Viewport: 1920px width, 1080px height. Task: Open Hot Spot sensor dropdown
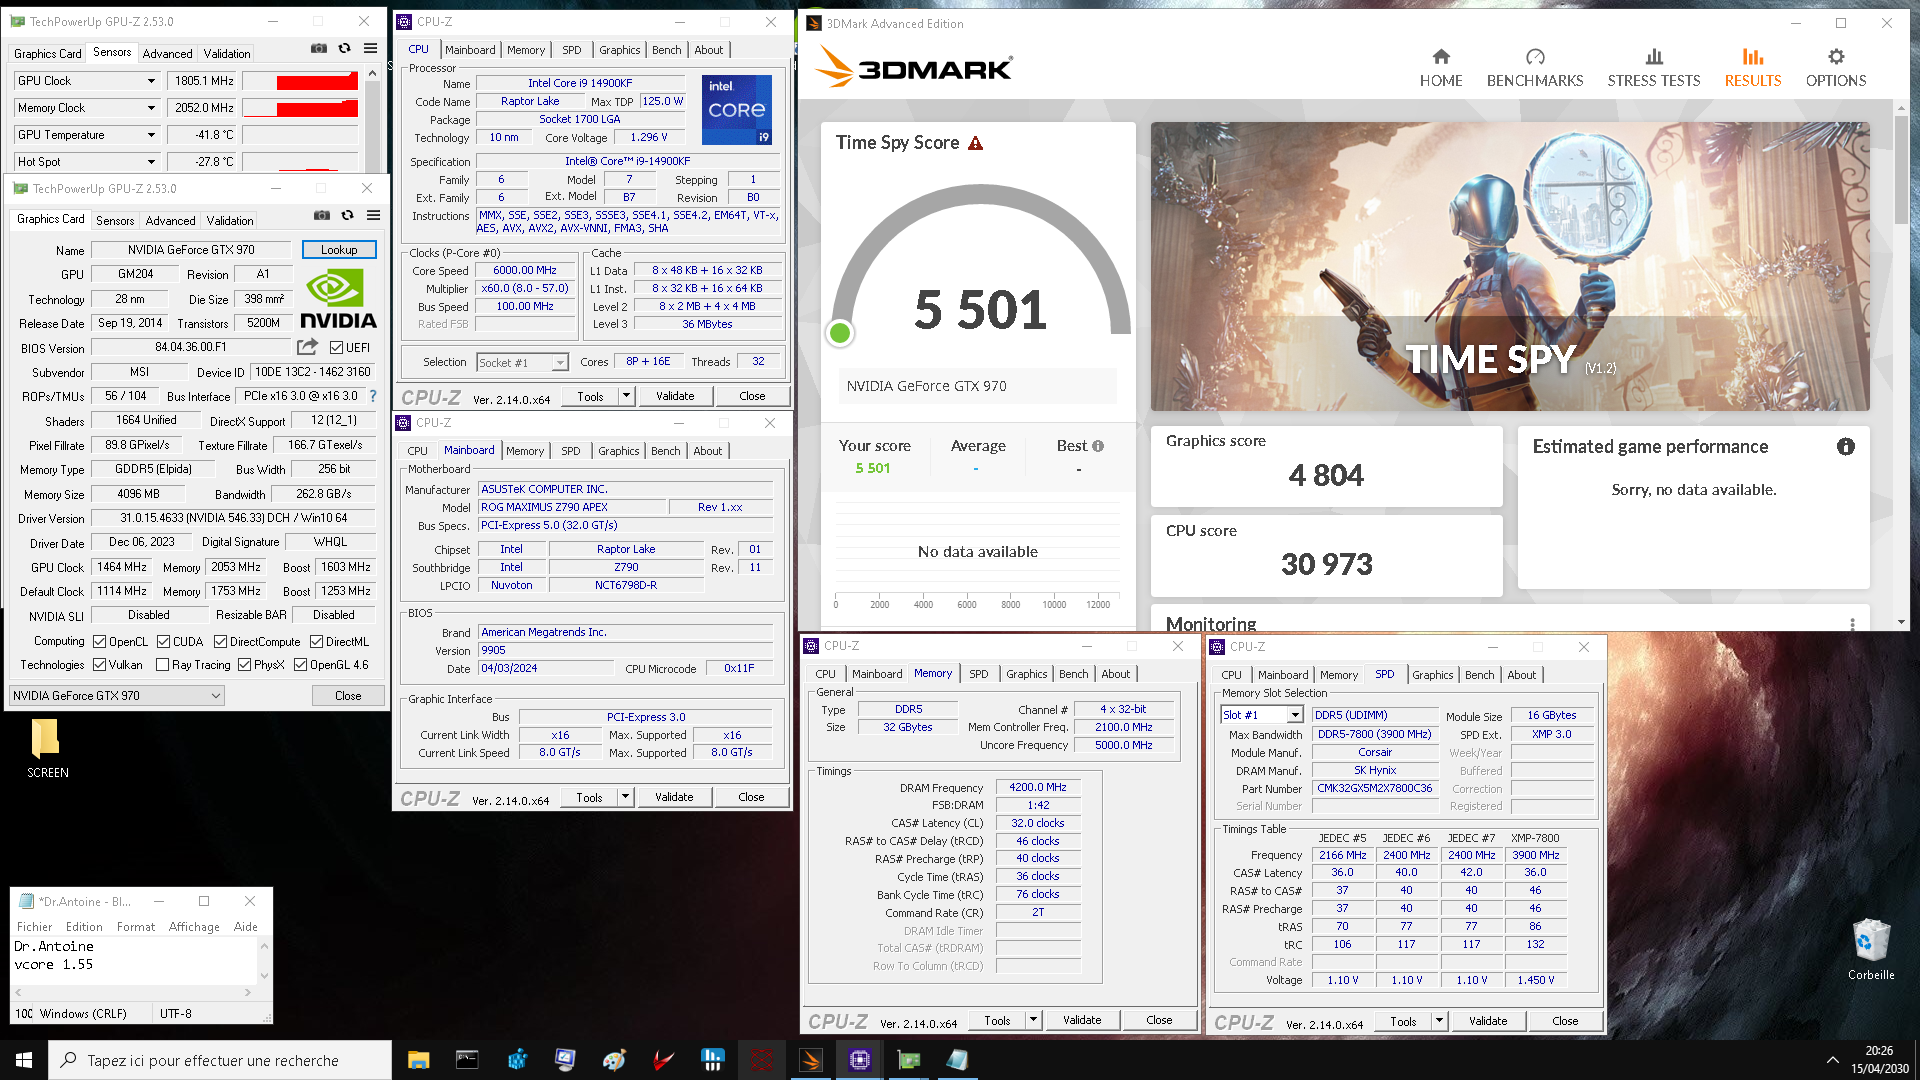click(151, 162)
